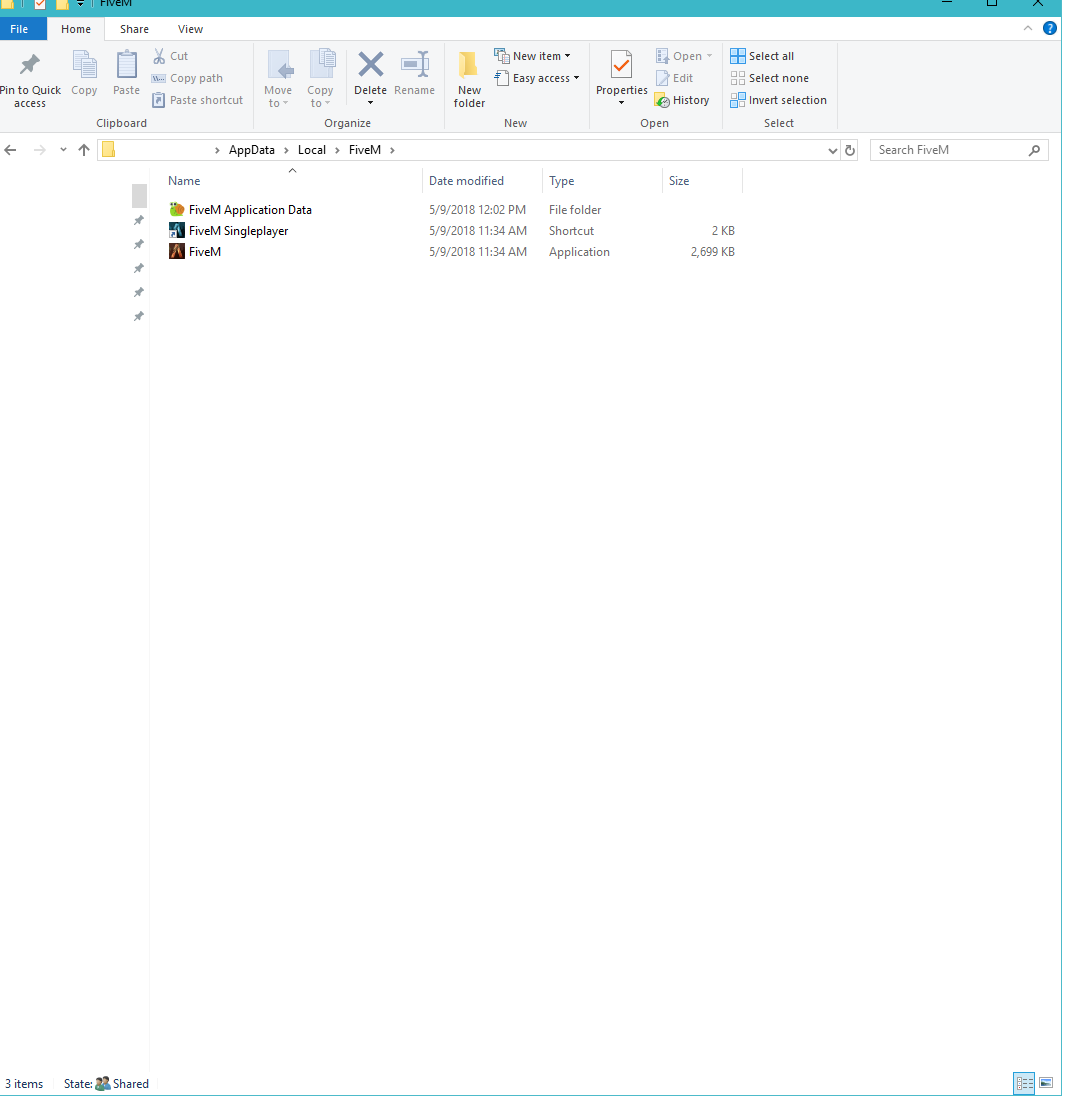Click the Delete X icon
Viewport: 1069px width, 1097px height.
click(x=370, y=64)
